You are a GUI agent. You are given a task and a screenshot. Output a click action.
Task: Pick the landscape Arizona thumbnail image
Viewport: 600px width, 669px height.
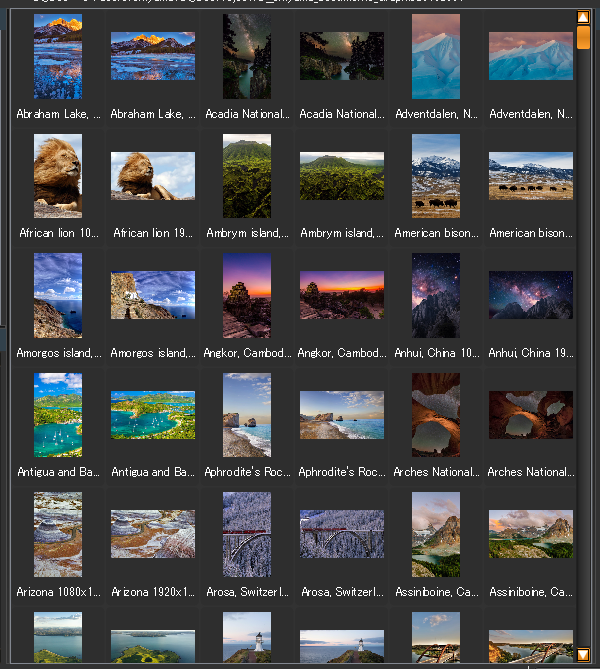[x=153, y=534]
